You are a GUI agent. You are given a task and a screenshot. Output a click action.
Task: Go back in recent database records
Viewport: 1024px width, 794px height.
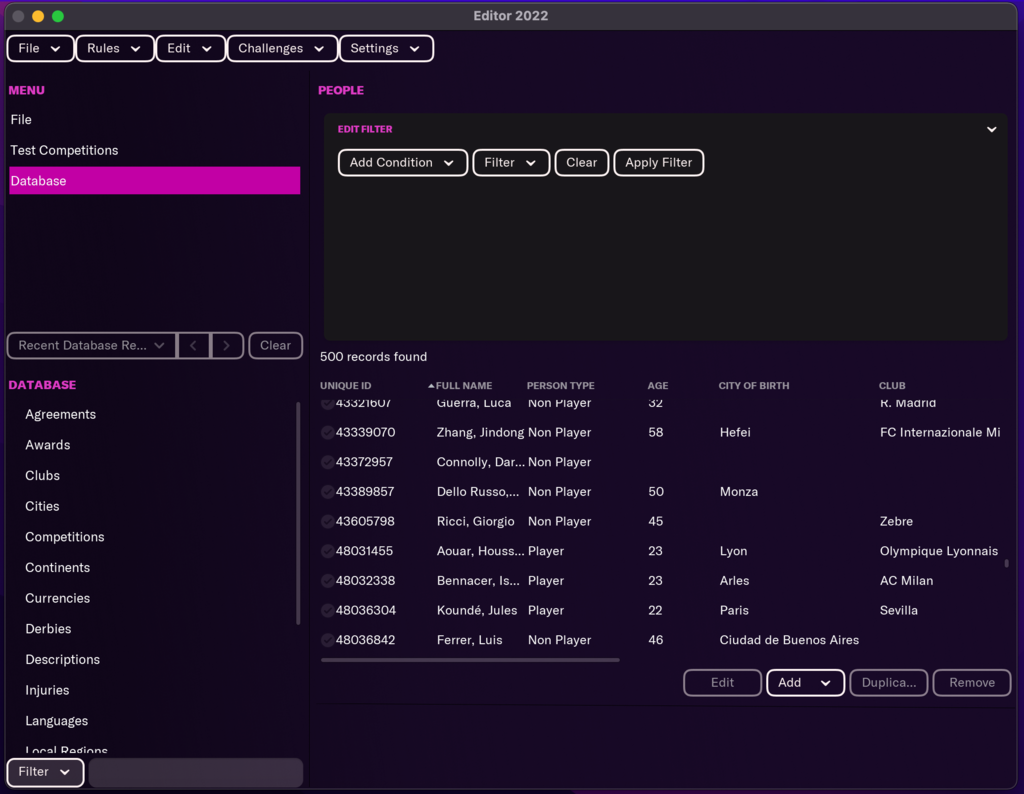[193, 345]
